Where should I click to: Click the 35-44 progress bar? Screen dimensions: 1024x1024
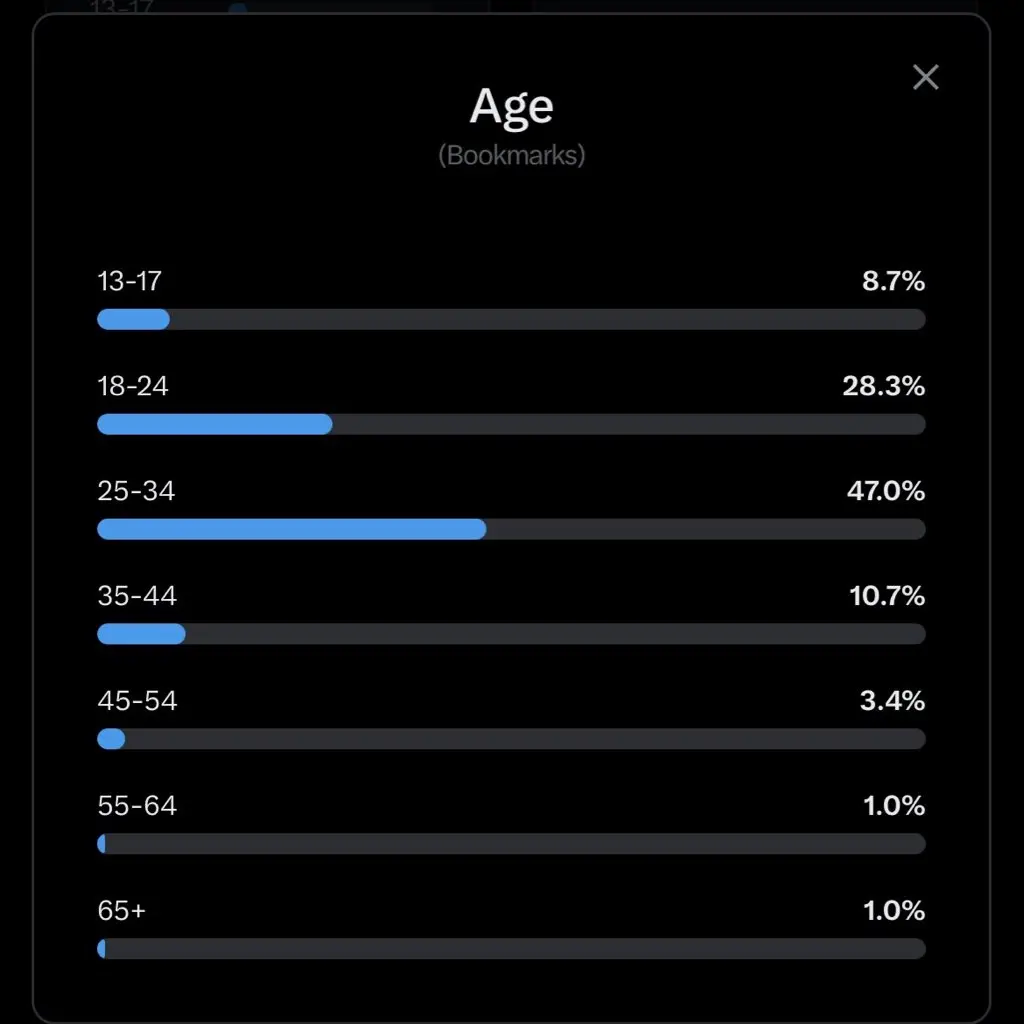(511, 634)
